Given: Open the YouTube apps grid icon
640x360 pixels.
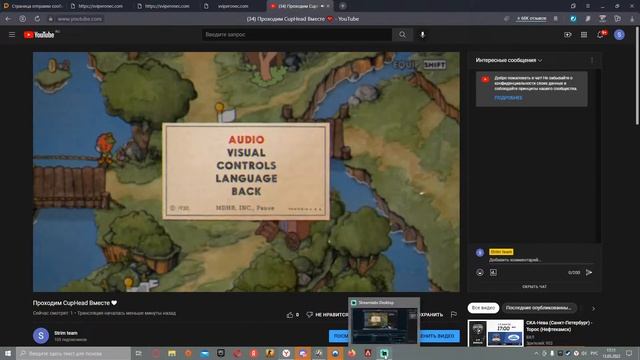Looking at the screenshot, I should [584, 35].
